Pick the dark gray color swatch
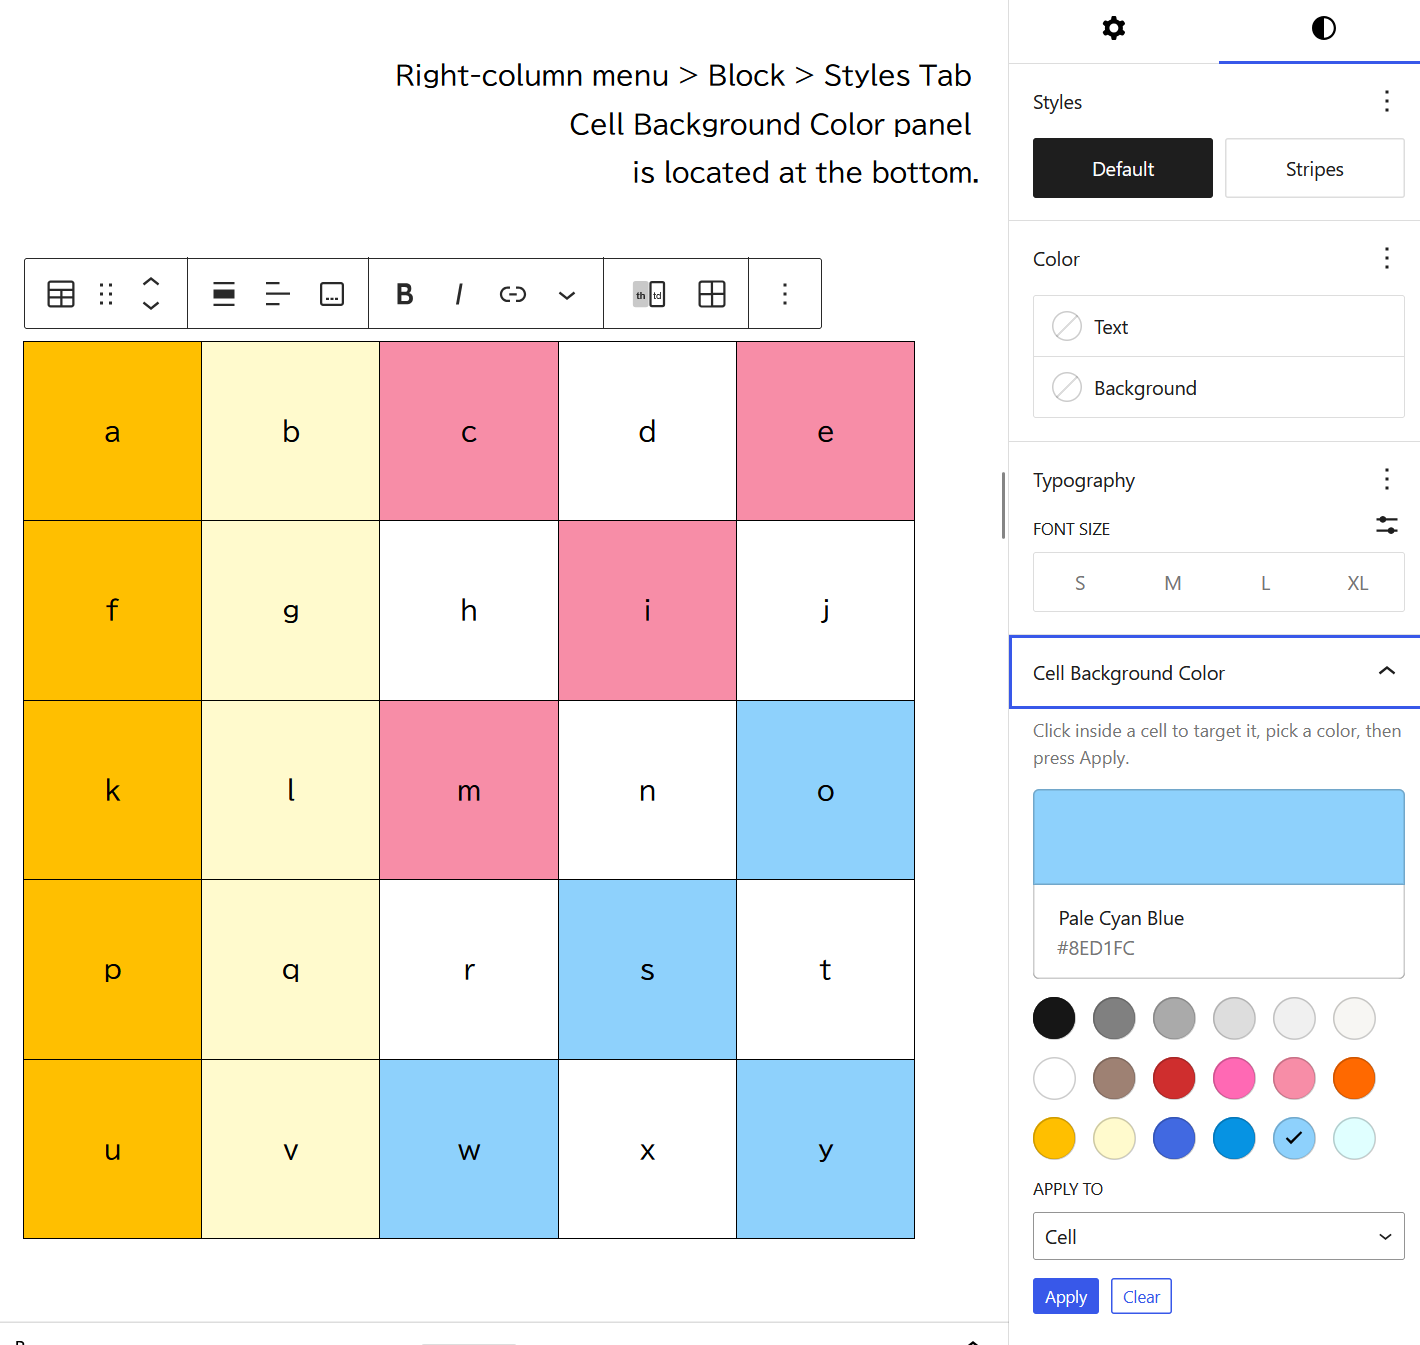 (x=1114, y=1018)
